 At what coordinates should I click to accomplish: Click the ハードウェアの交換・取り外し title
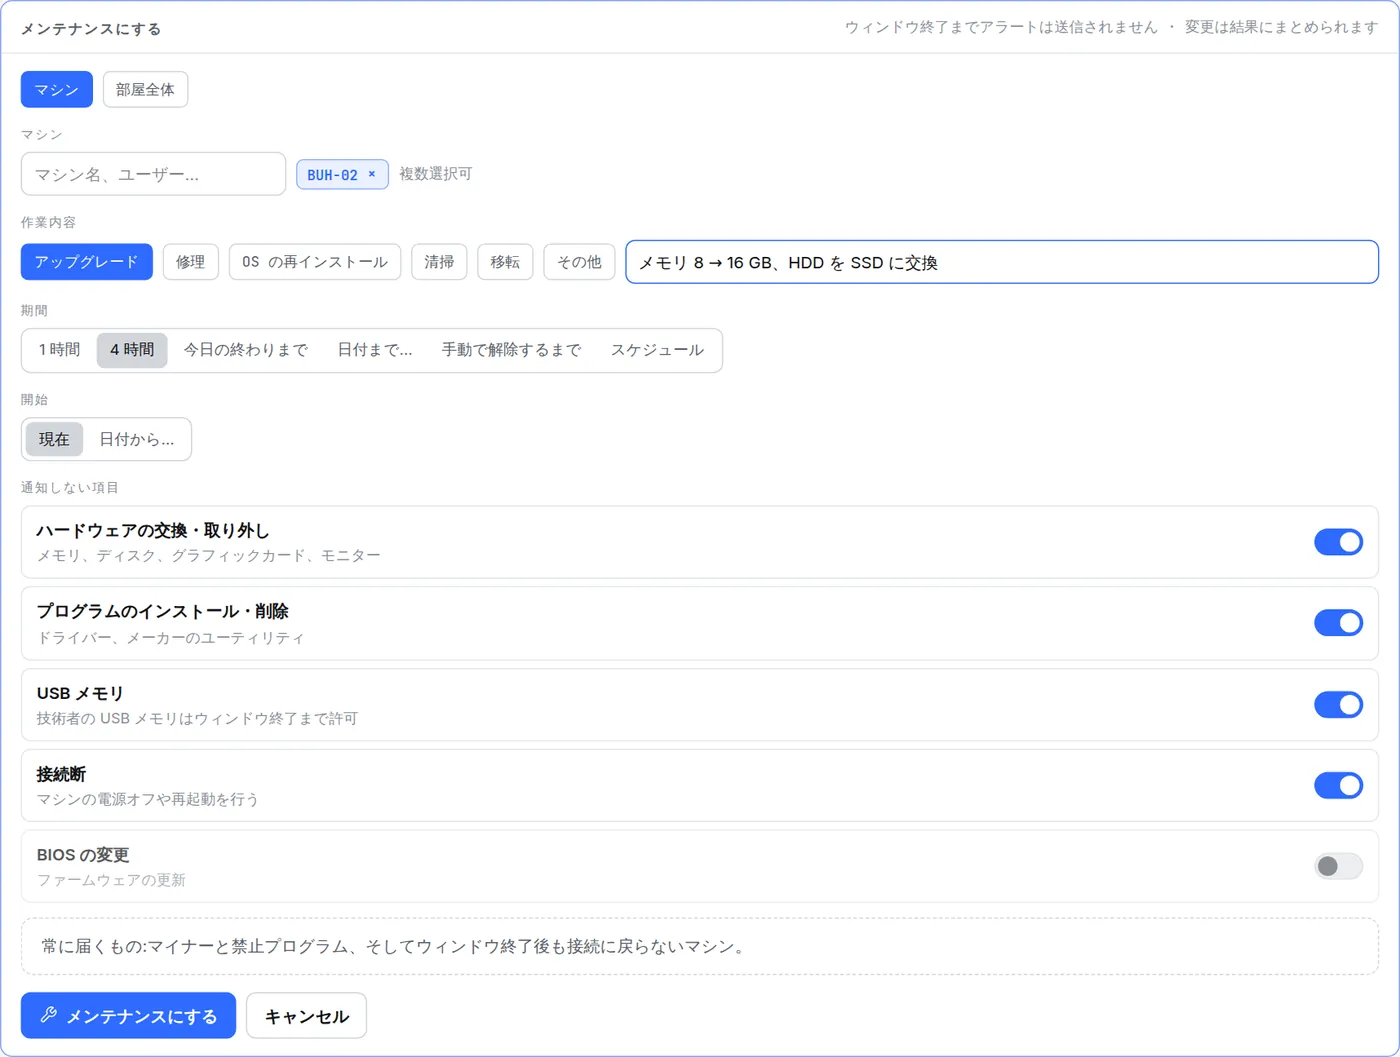point(153,530)
